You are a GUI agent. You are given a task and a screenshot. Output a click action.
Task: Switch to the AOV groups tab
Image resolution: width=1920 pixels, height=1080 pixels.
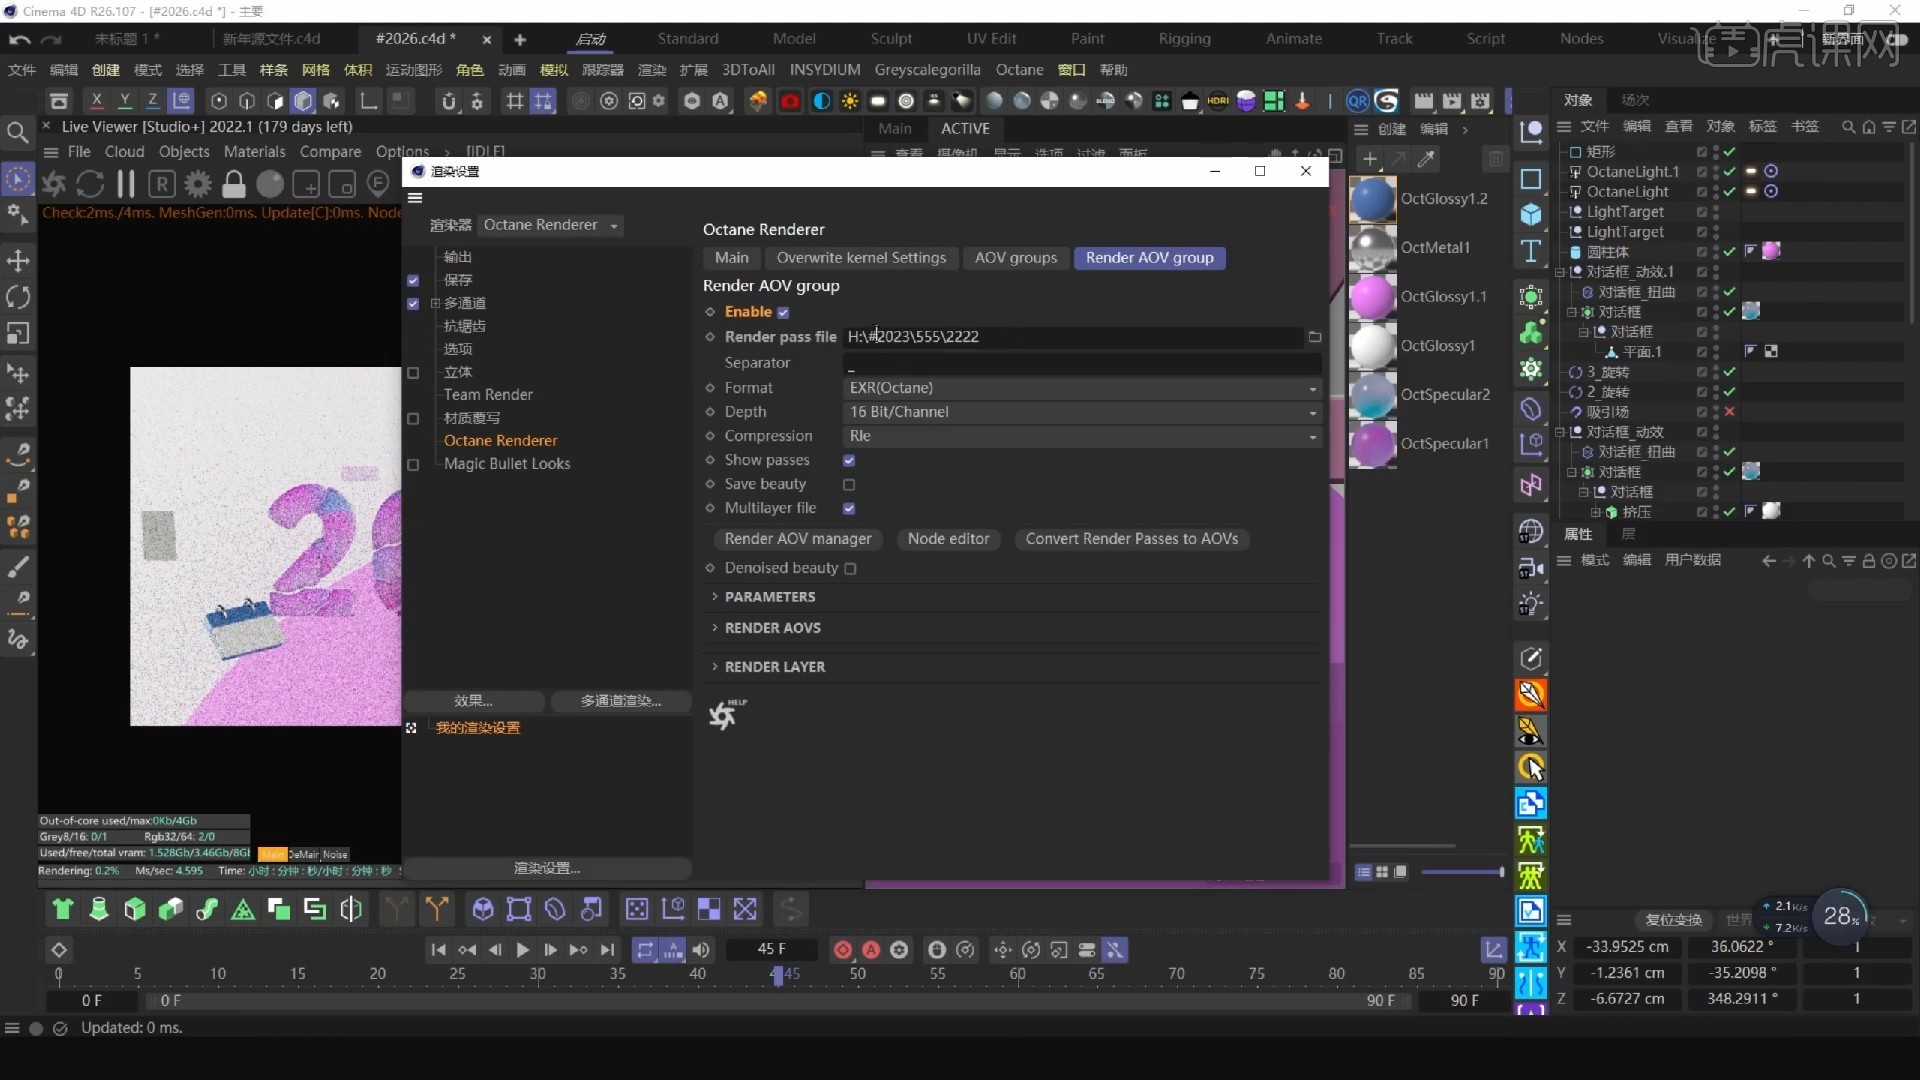(x=1016, y=258)
